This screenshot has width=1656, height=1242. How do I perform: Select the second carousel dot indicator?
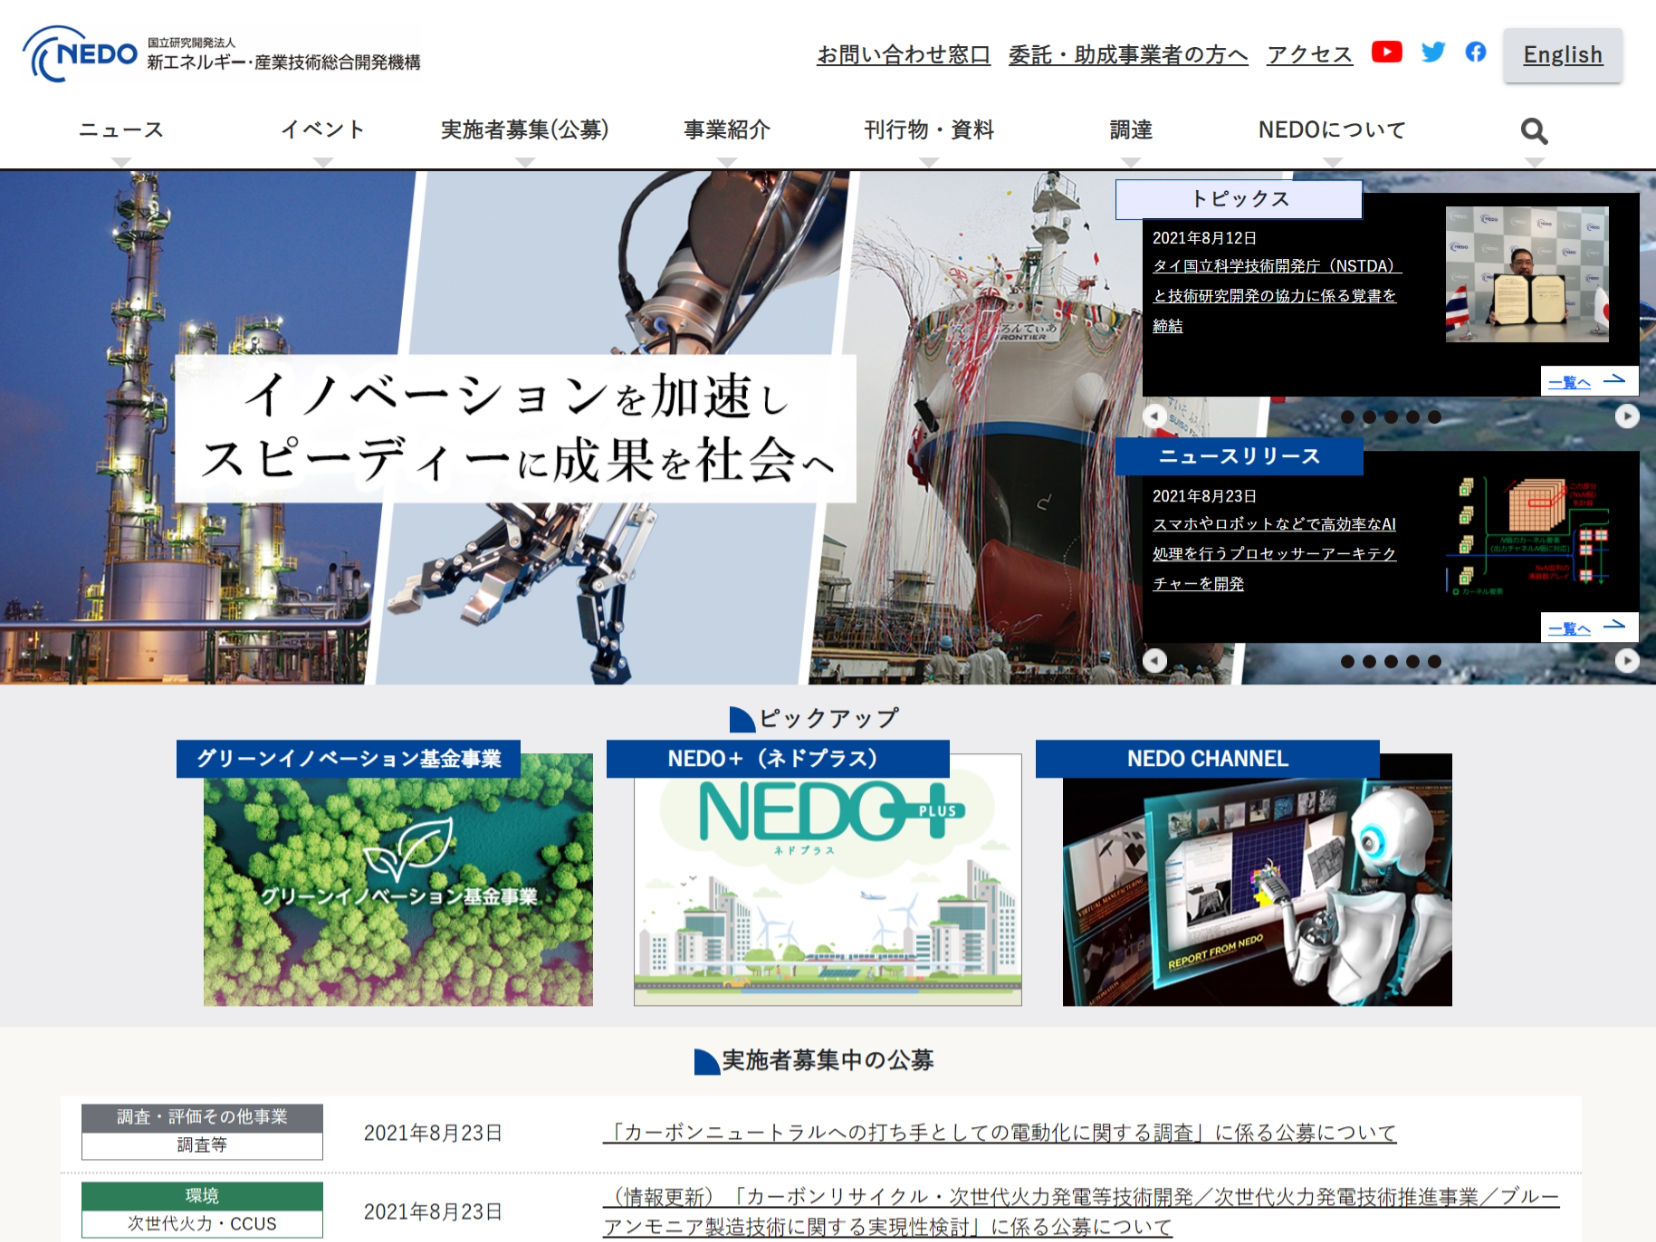point(1371,417)
